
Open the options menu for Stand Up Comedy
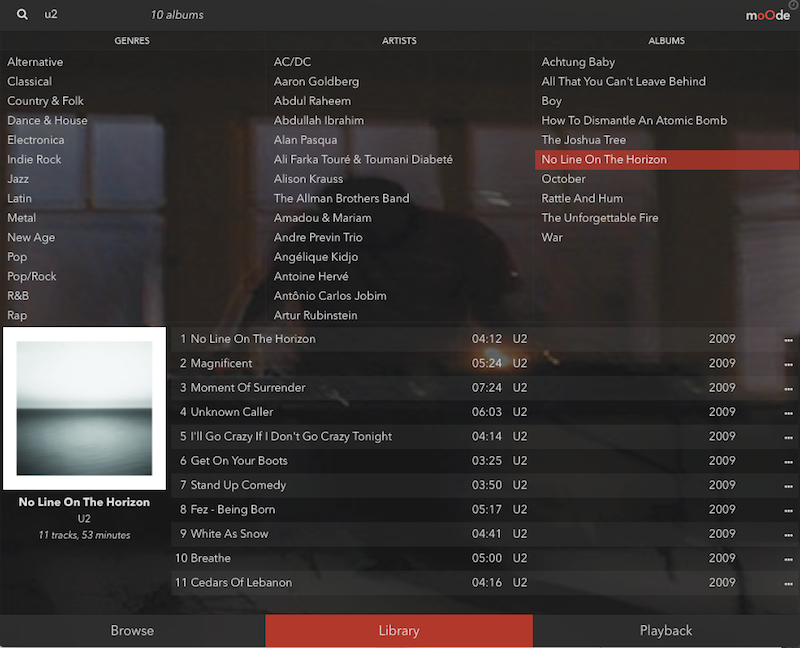(x=788, y=486)
